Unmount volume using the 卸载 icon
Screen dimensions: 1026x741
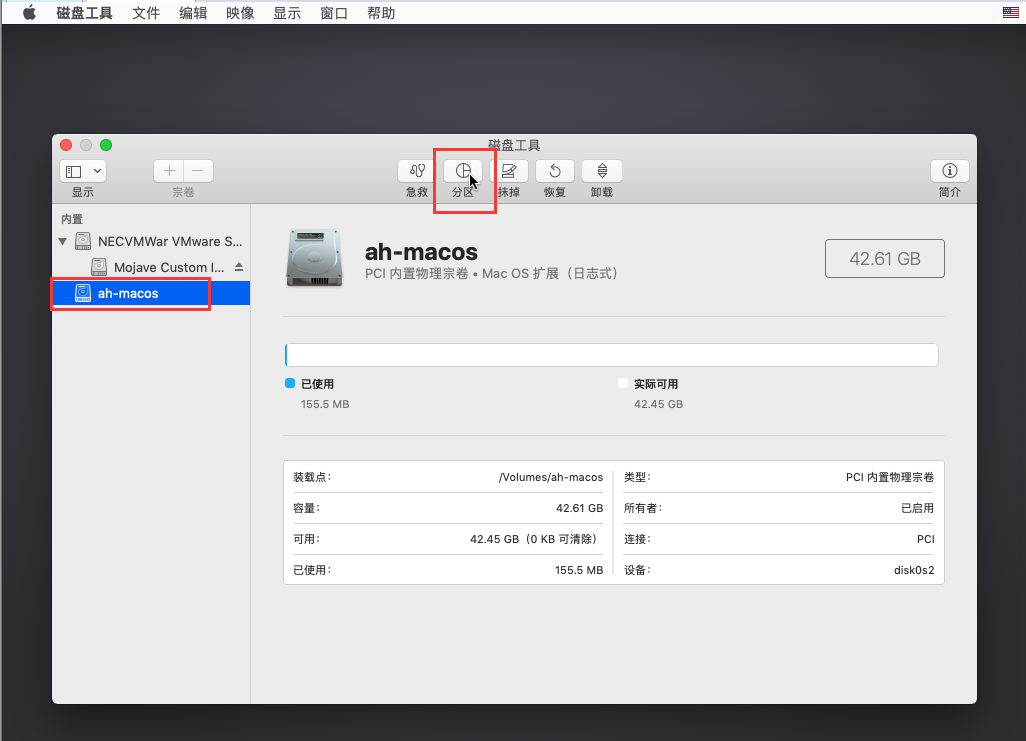[x=601, y=171]
